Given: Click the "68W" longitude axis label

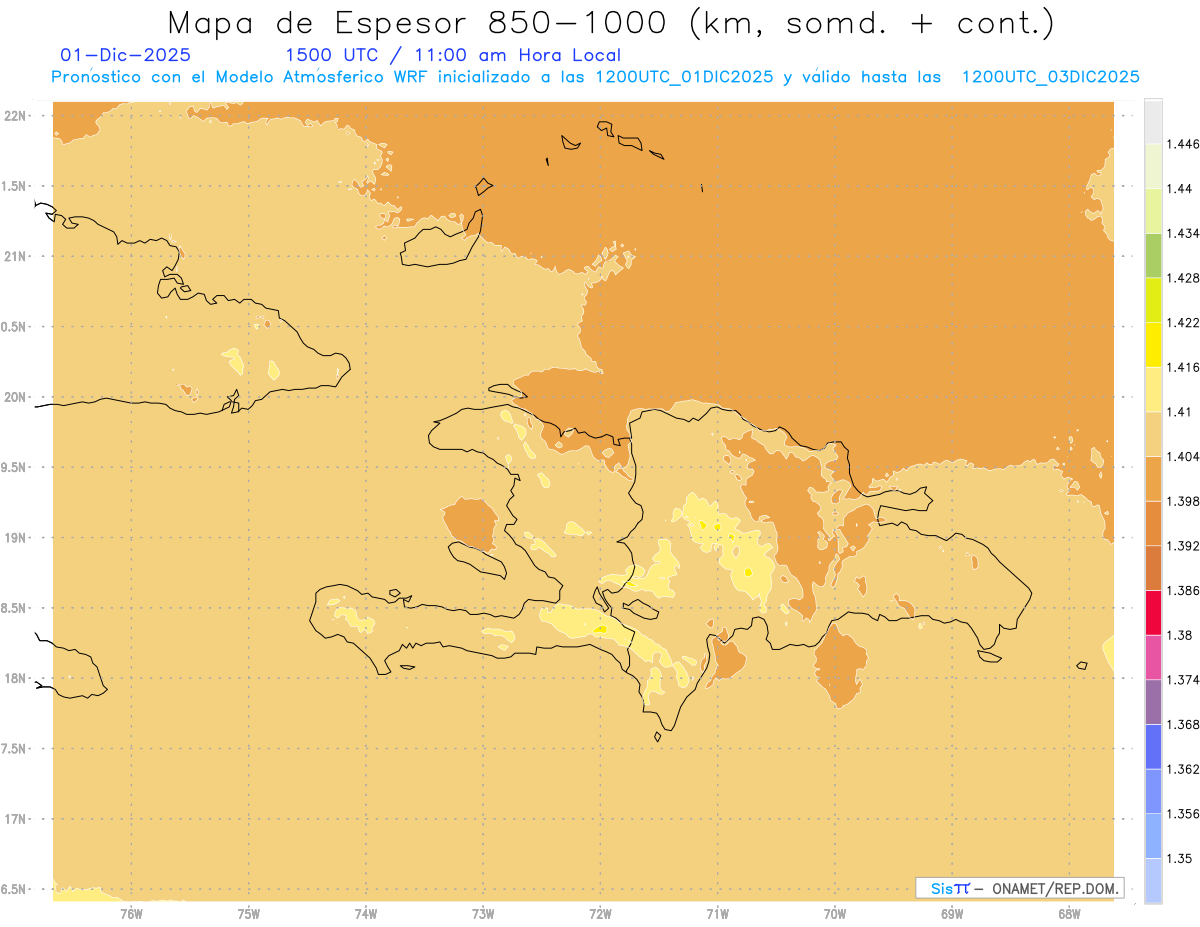Looking at the screenshot, I should (1069, 912).
